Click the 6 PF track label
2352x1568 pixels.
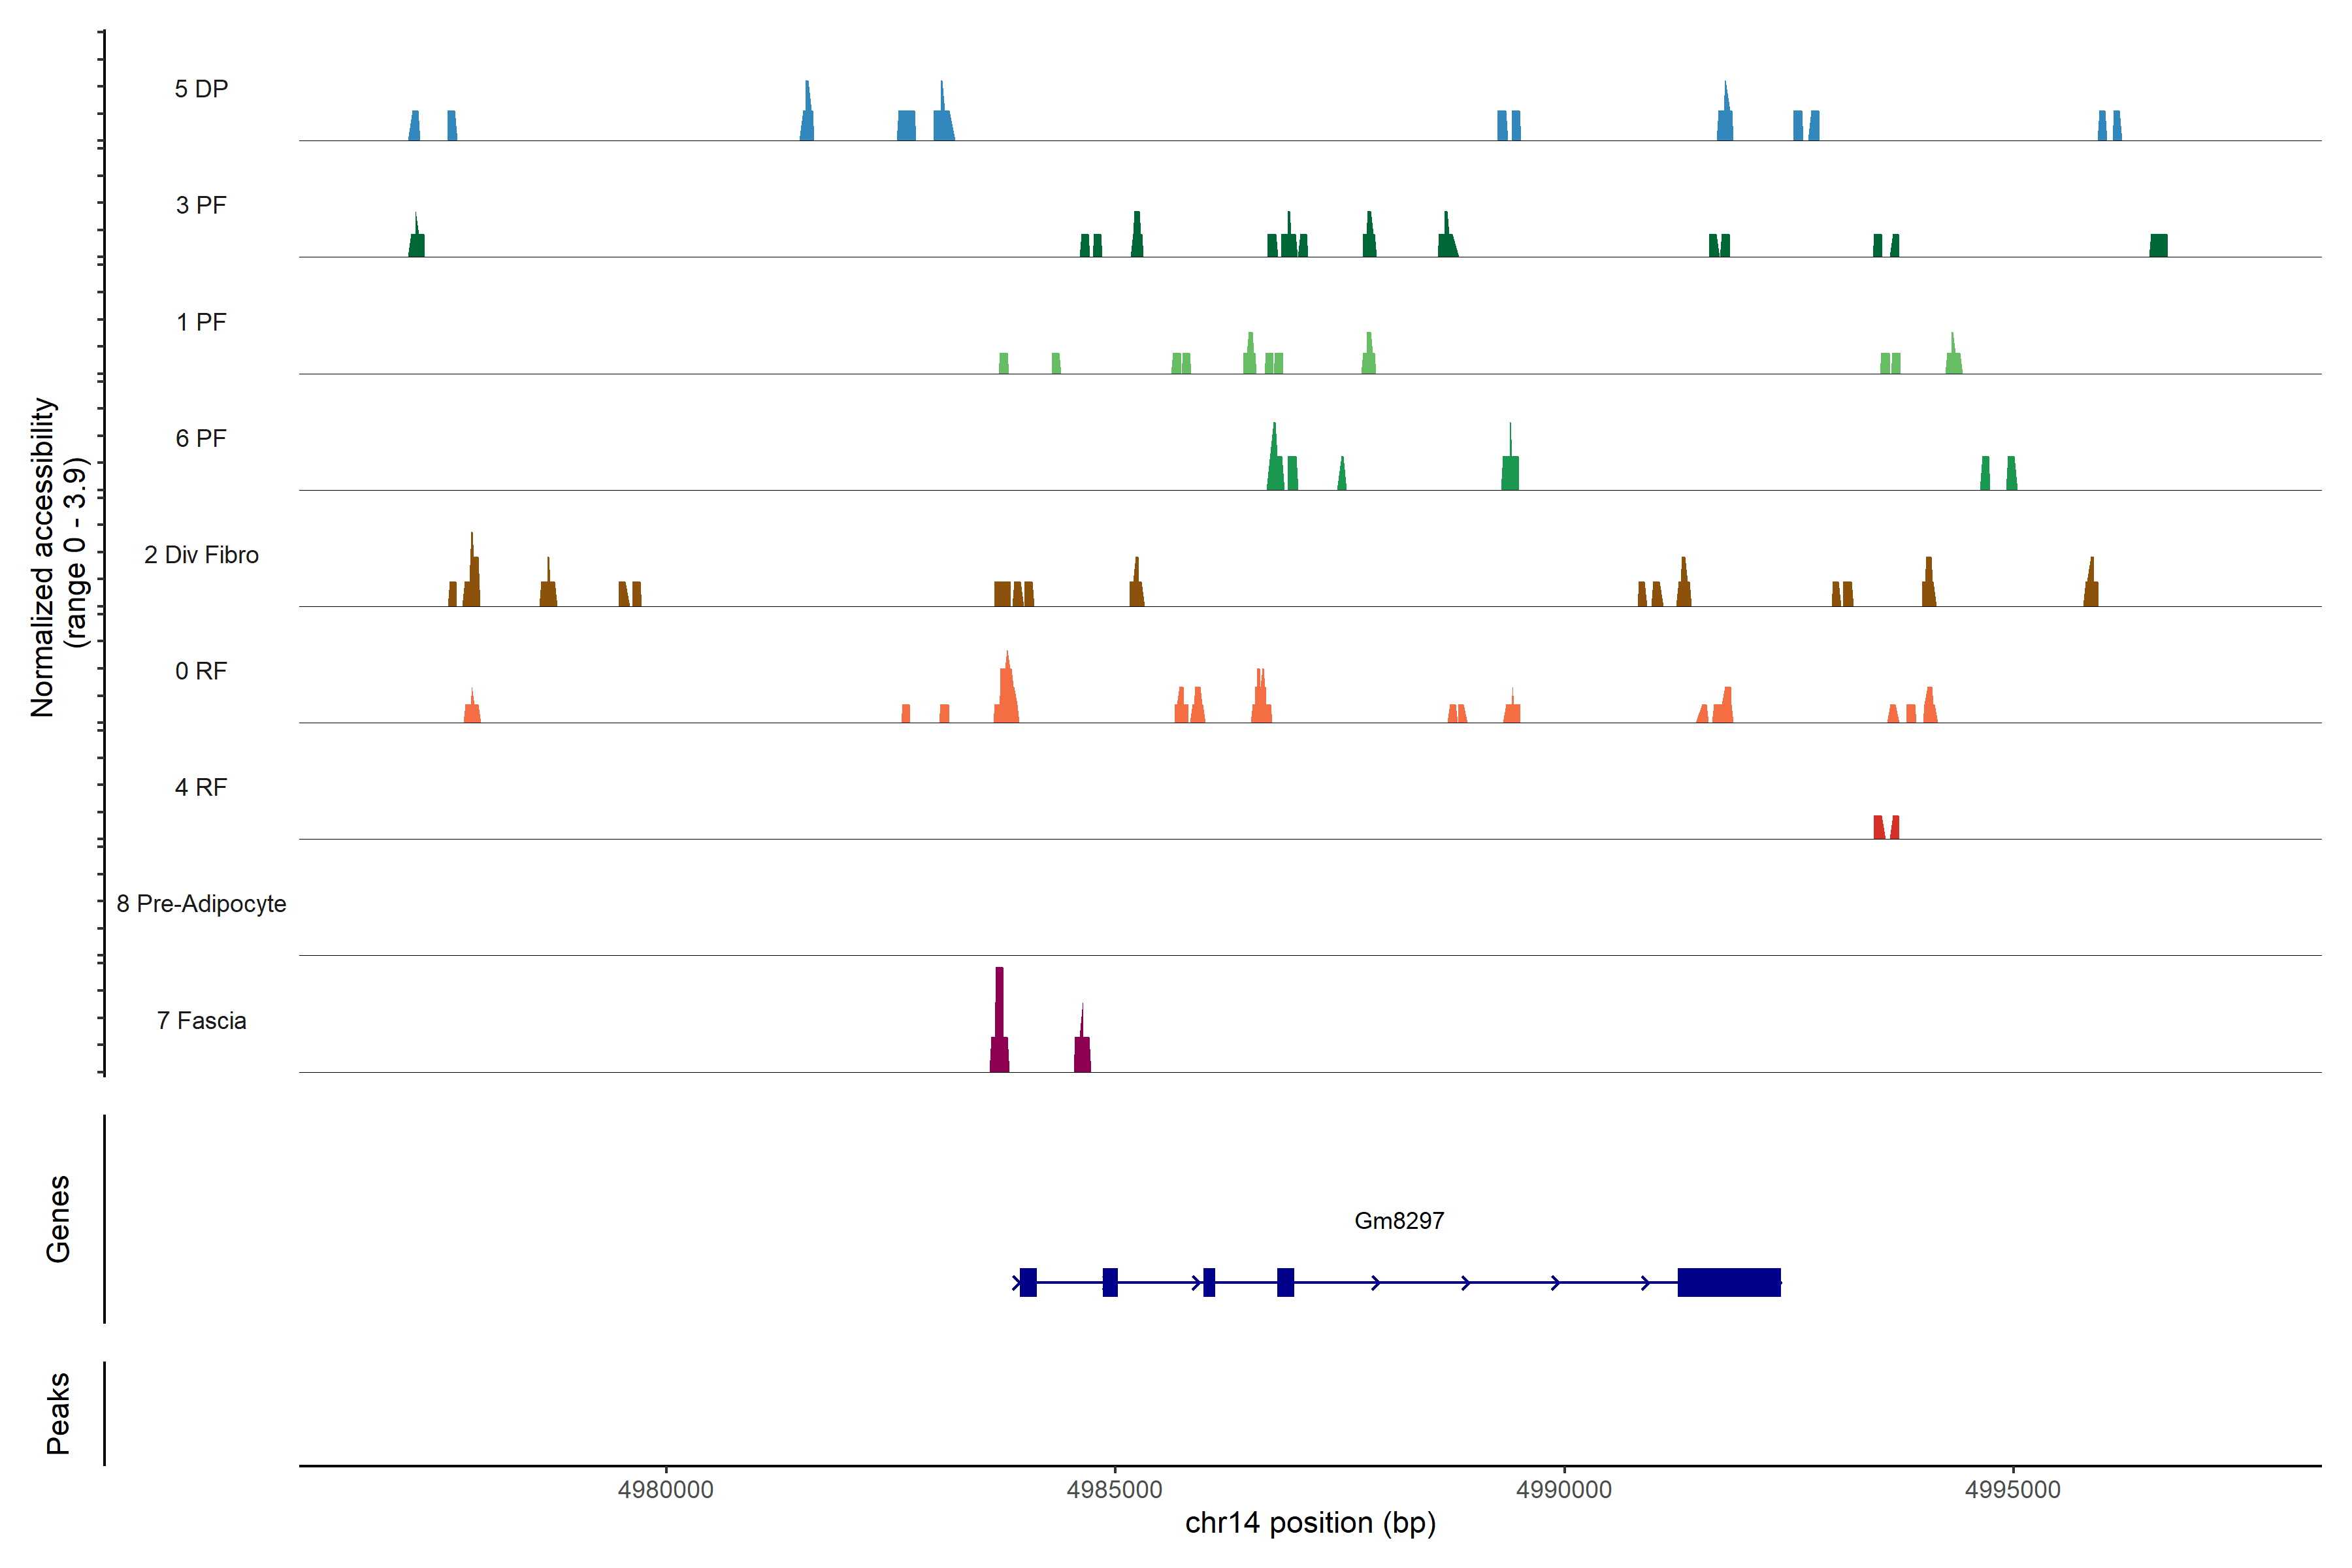(x=201, y=438)
